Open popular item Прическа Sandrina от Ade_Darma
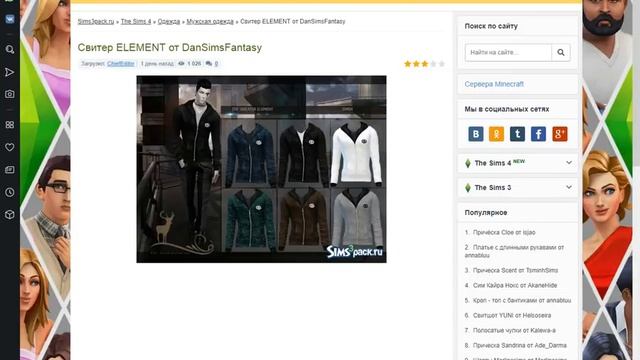640x360 pixels. (520, 345)
